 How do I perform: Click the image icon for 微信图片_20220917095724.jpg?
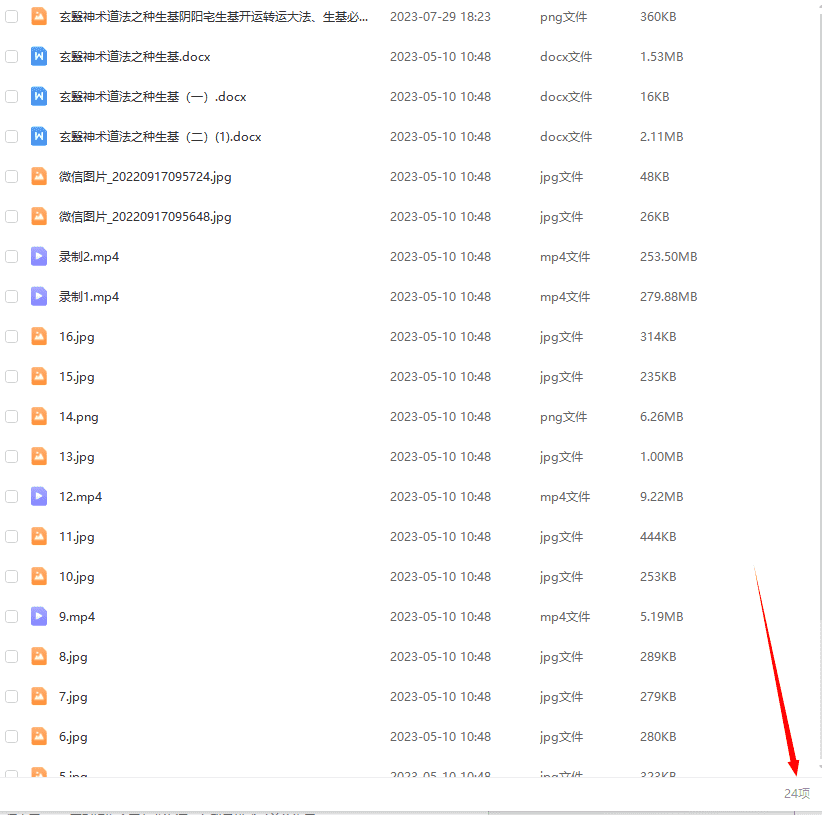(x=39, y=177)
